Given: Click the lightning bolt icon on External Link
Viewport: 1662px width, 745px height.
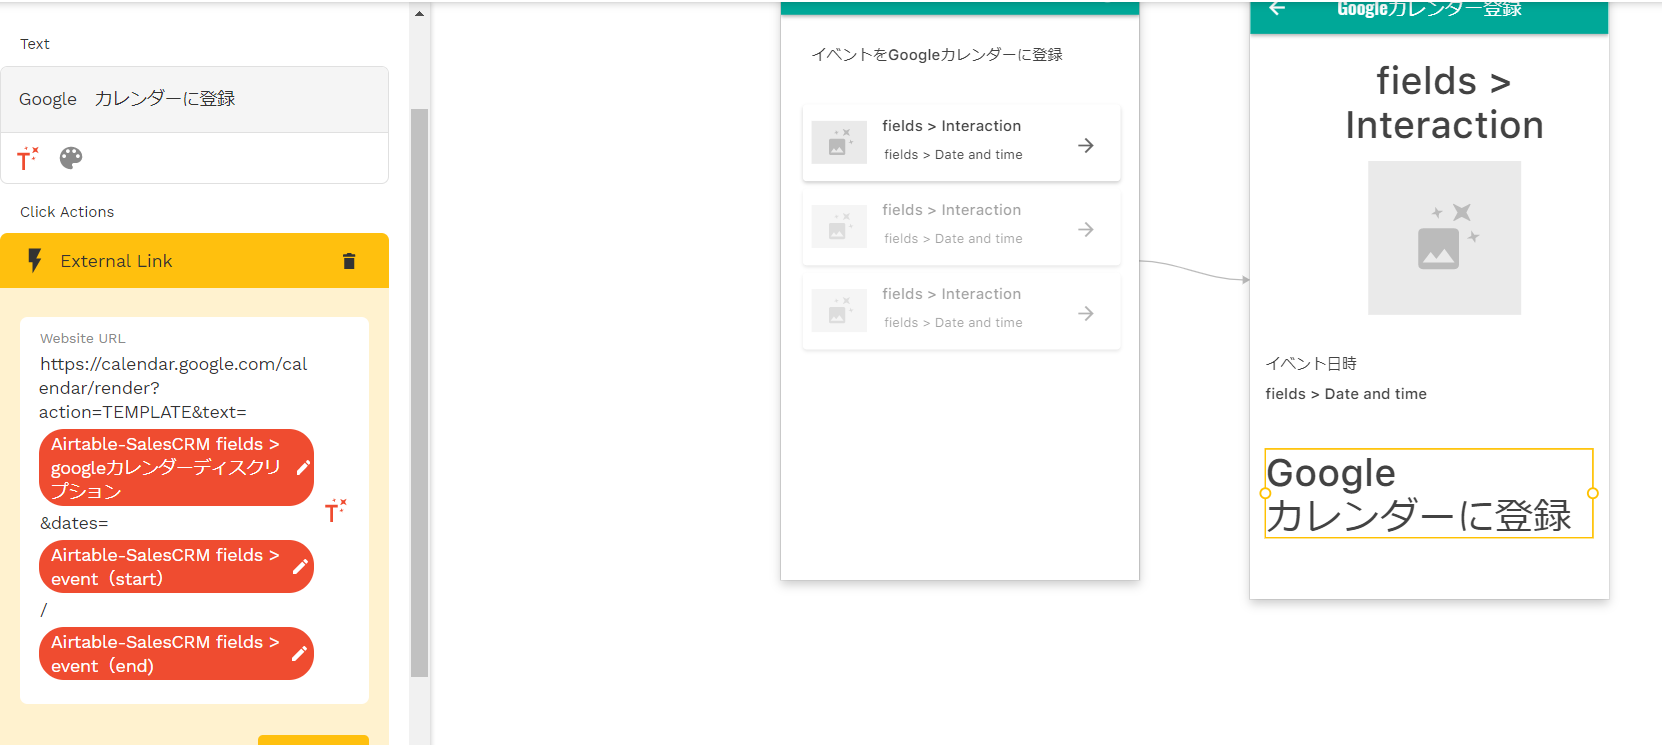Looking at the screenshot, I should 35,261.
